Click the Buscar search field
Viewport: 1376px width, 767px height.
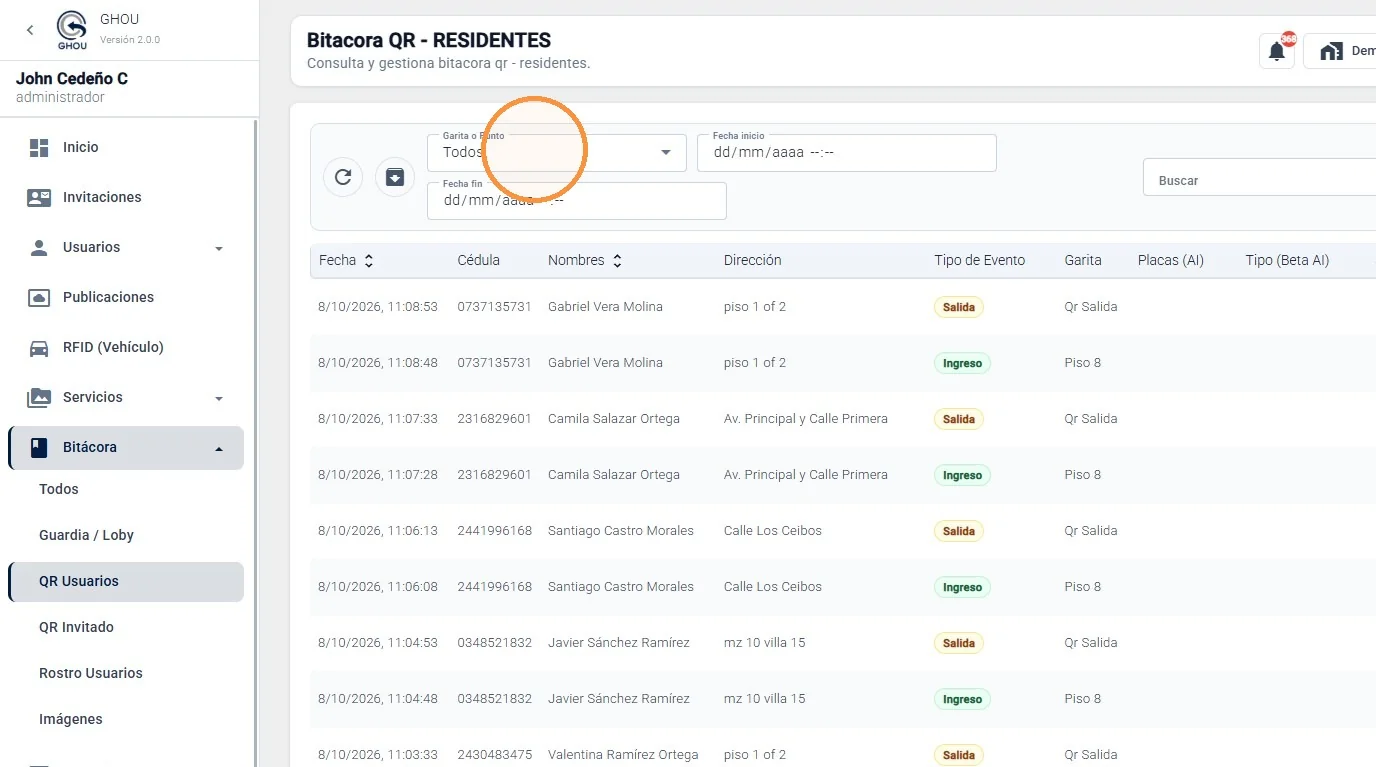[1259, 181]
